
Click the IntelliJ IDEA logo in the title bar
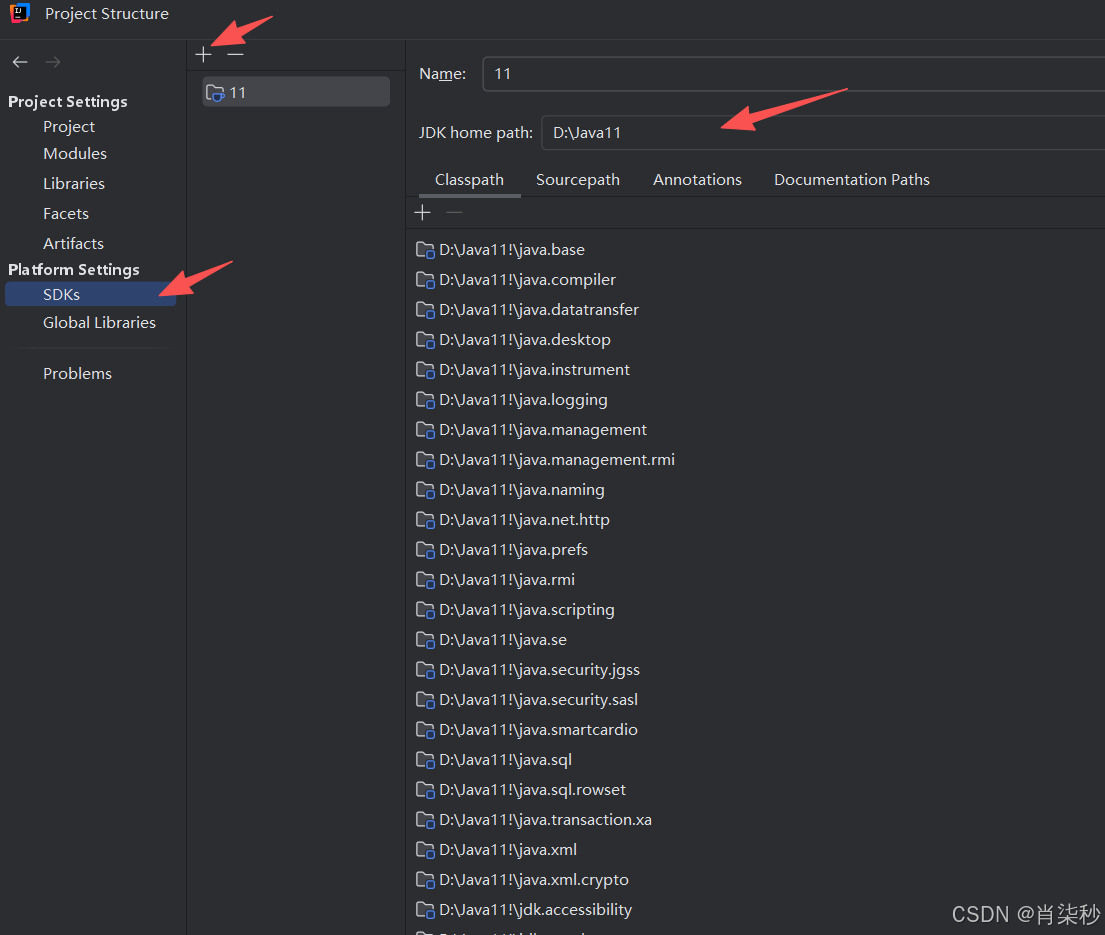coord(19,14)
